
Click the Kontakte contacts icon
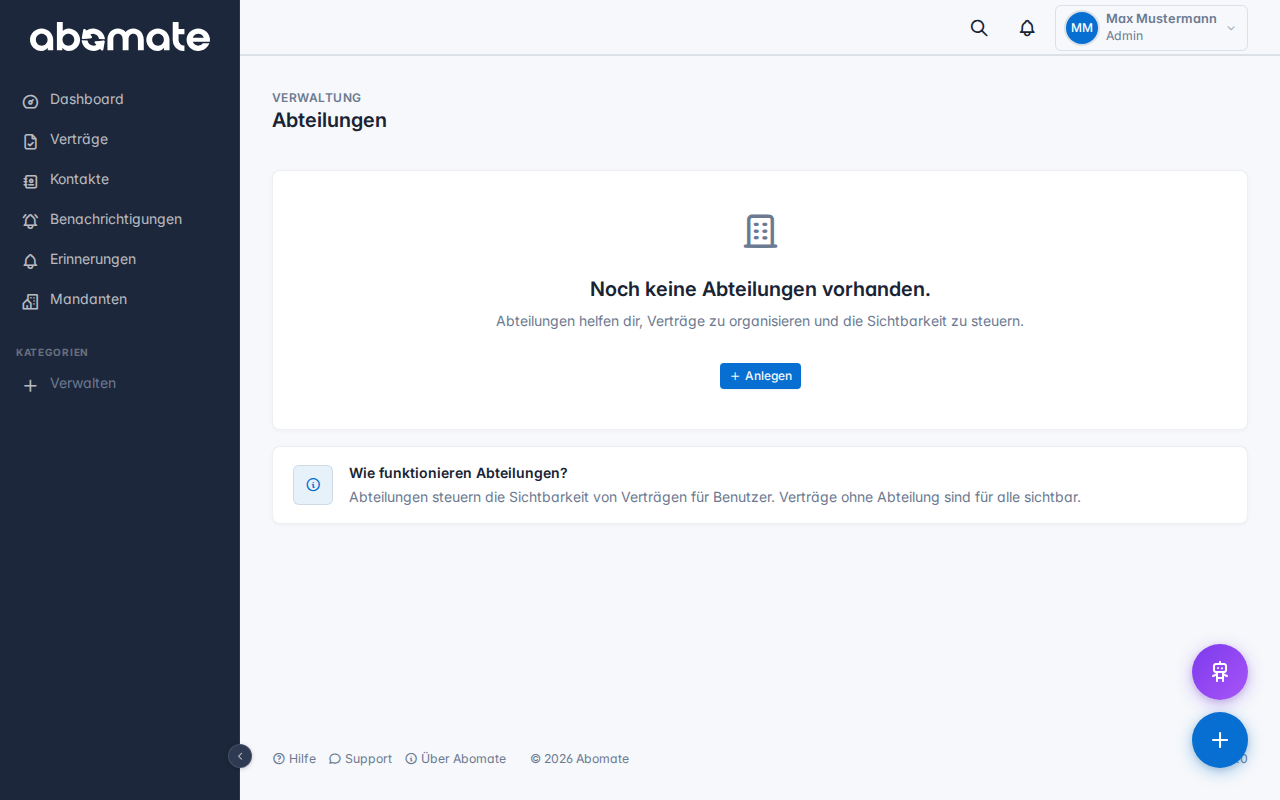(30, 180)
